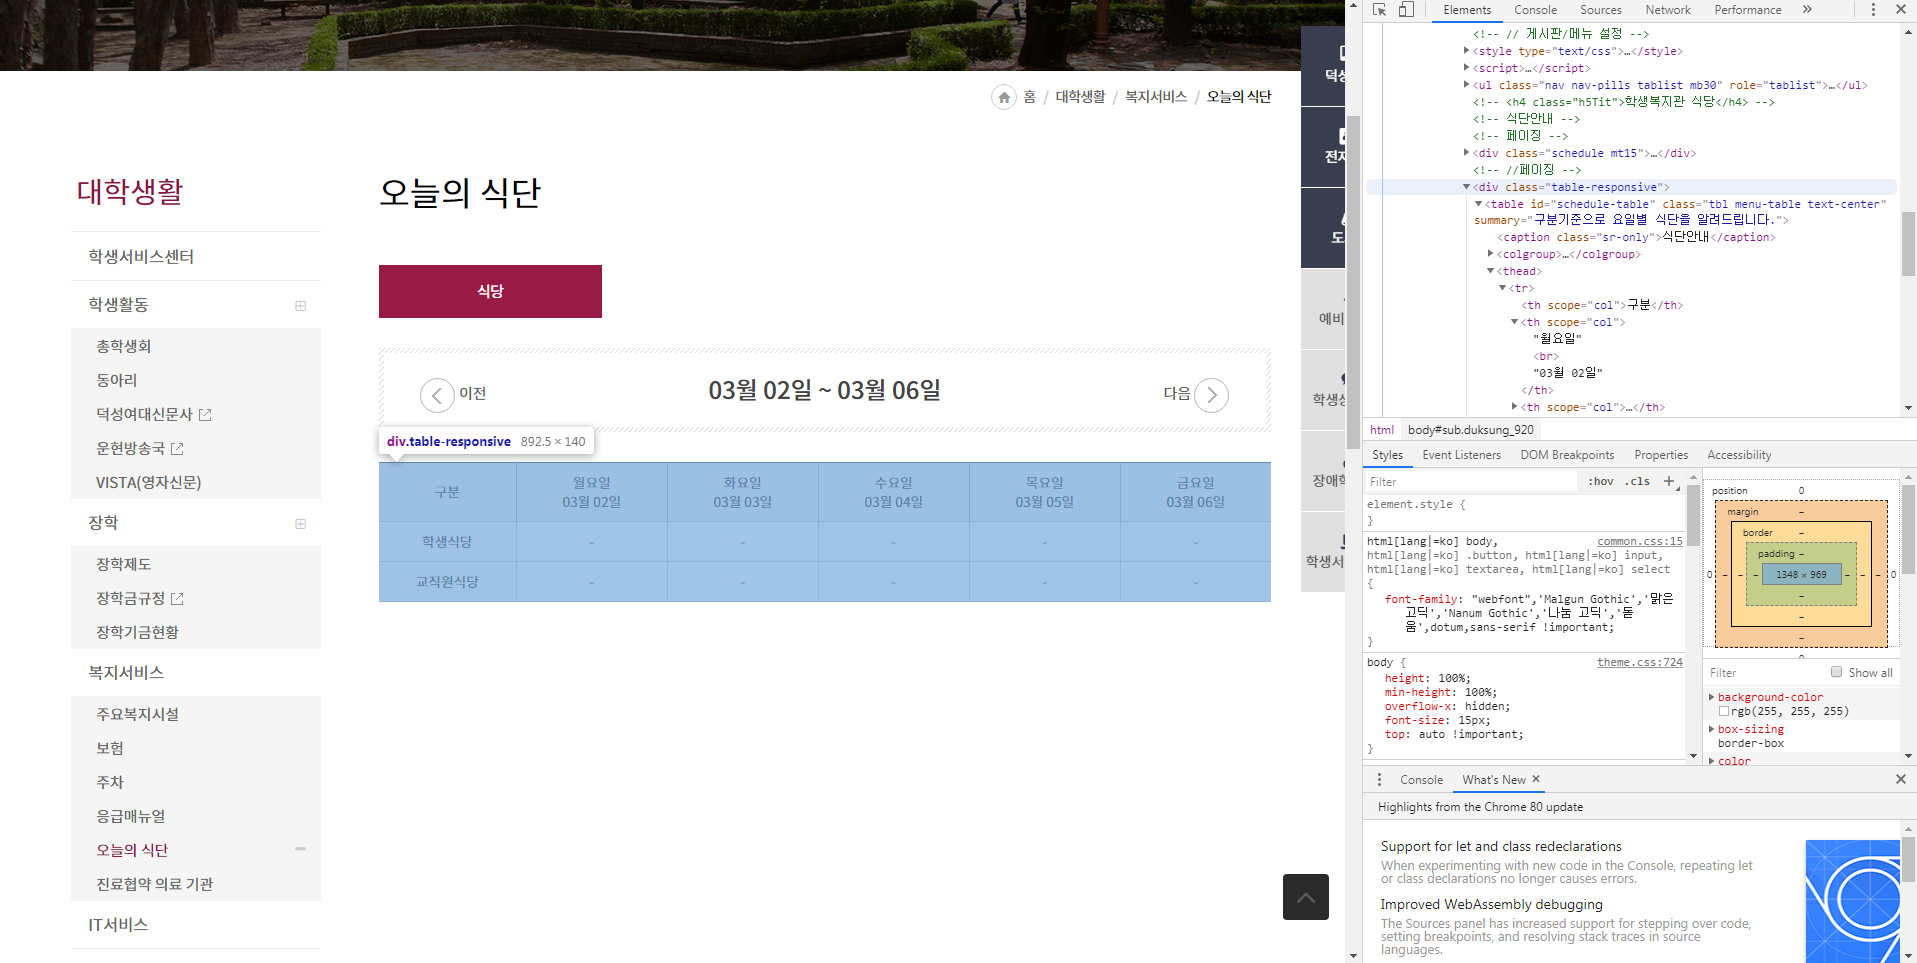Image resolution: width=1917 pixels, height=963 pixels.
Task: Open the IT서비스 sidebar menu
Action: point(118,925)
